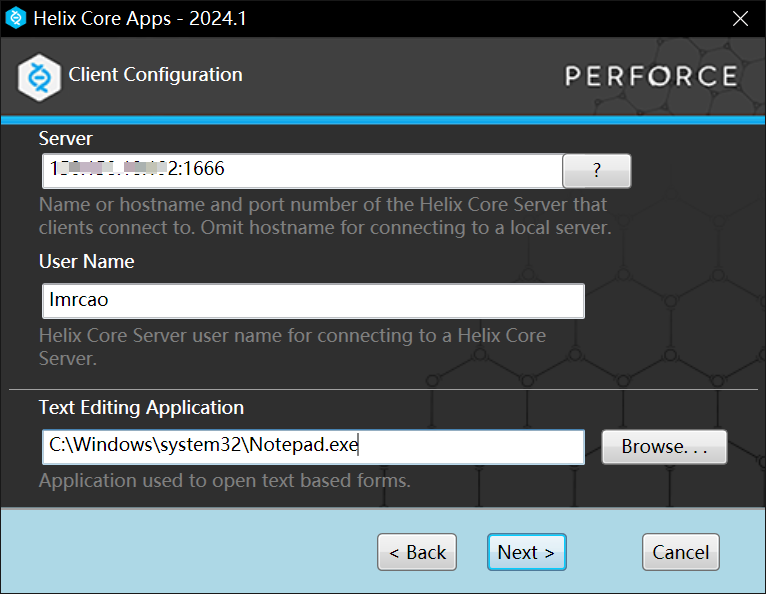The width and height of the screenshot is (766, 594).
Task: Cancel the installer
Action: pyautogui.click(x=681, y=552)
